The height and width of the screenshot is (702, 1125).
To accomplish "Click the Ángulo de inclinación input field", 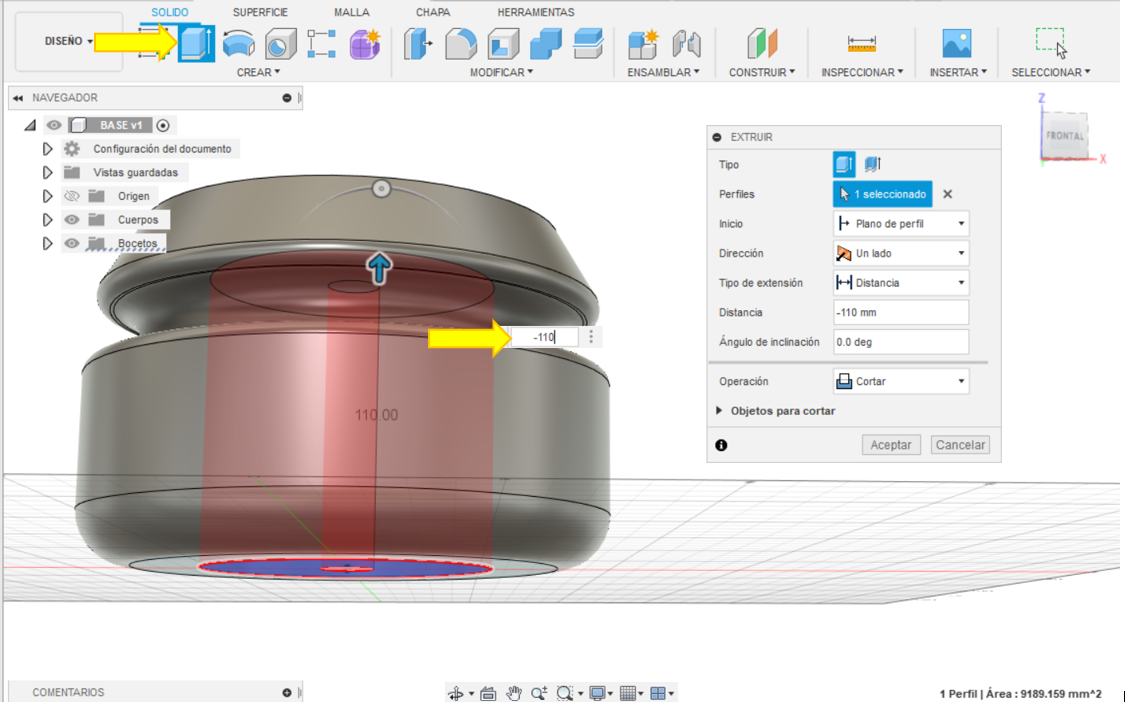I will (x=901, y=342).
